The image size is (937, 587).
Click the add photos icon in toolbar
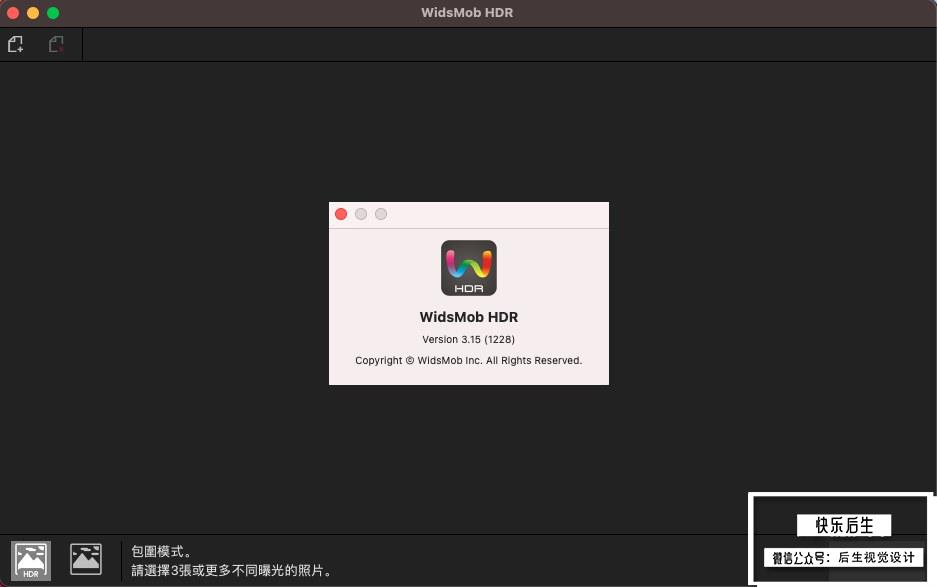tap(16, 44)
